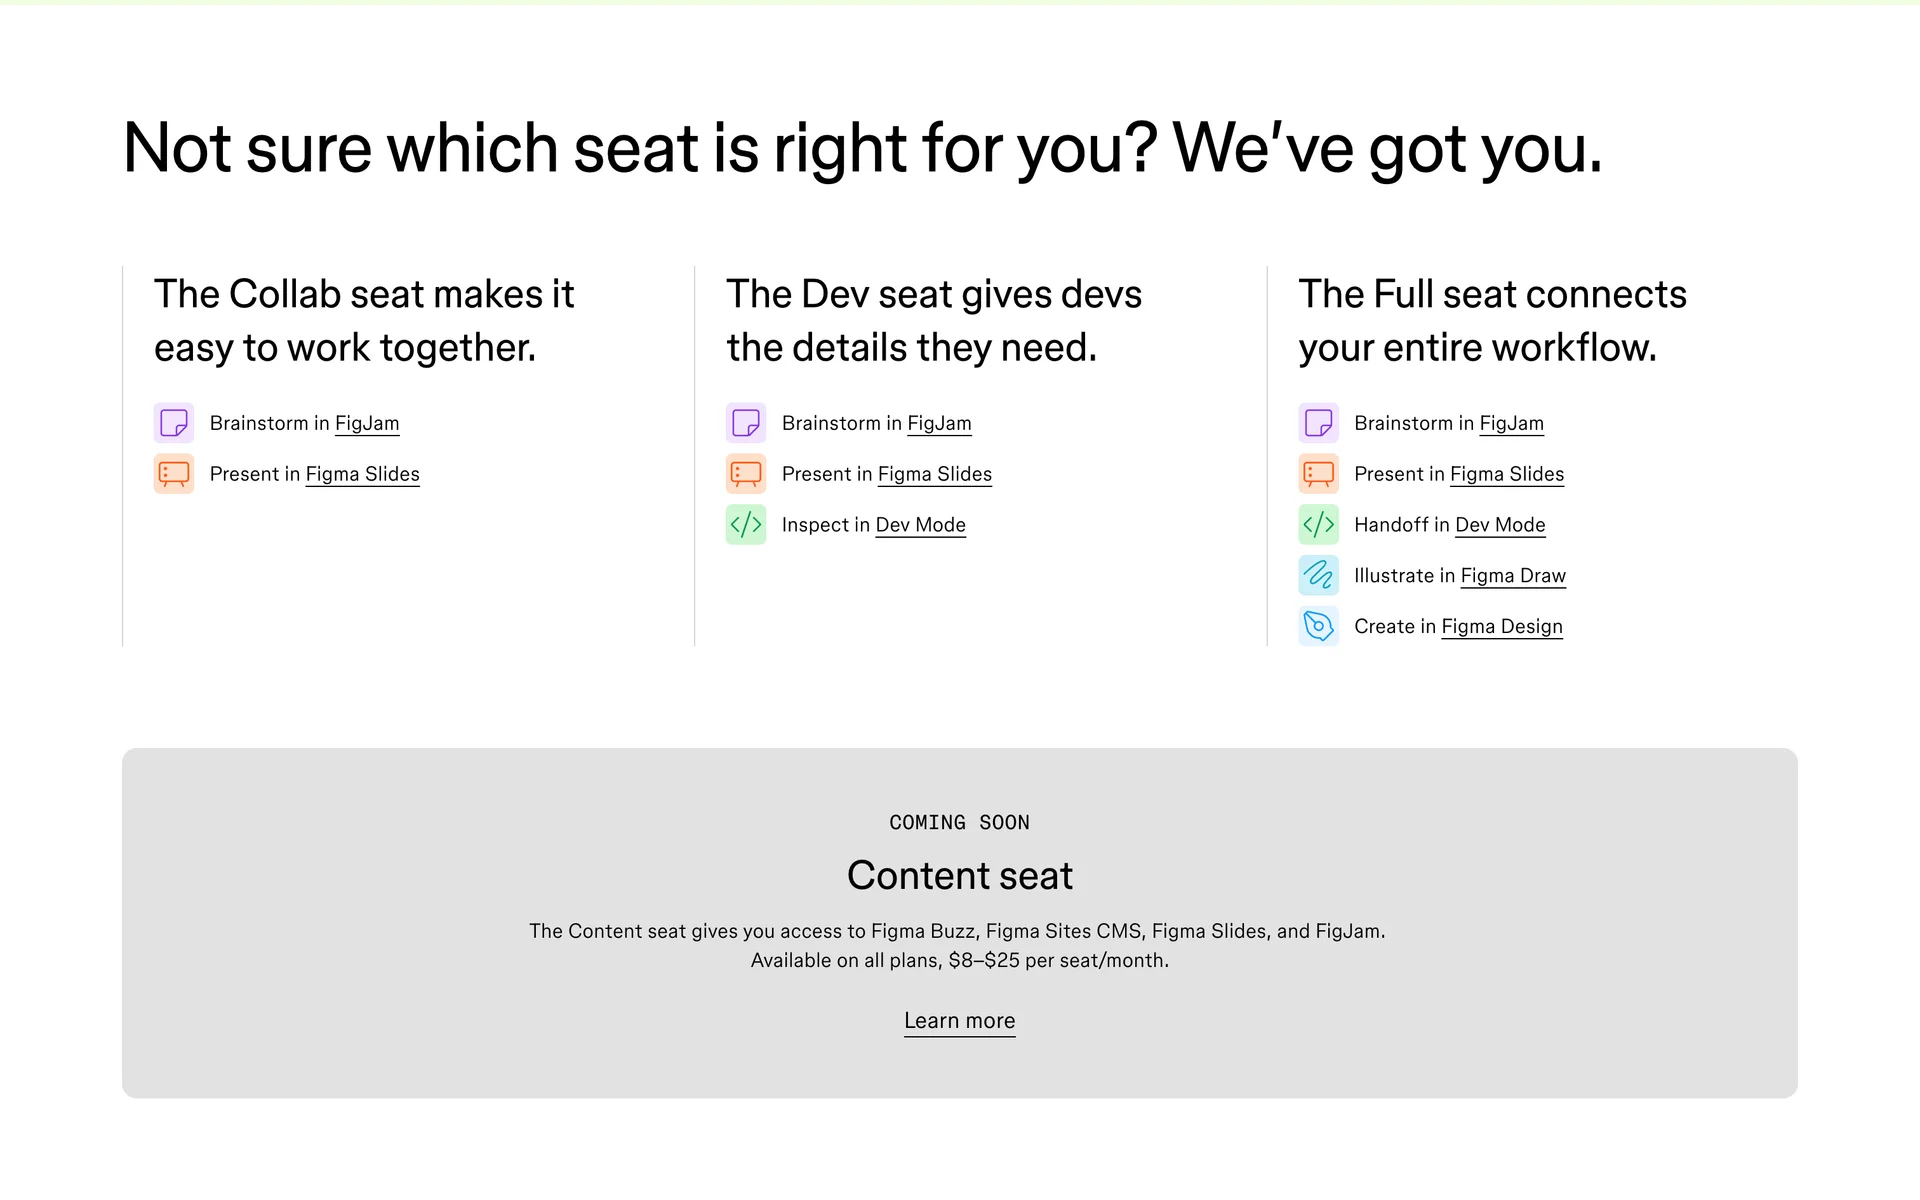
Task: Click the Figma Draw squiggle icon
Action: click(x=1318, y=575)
